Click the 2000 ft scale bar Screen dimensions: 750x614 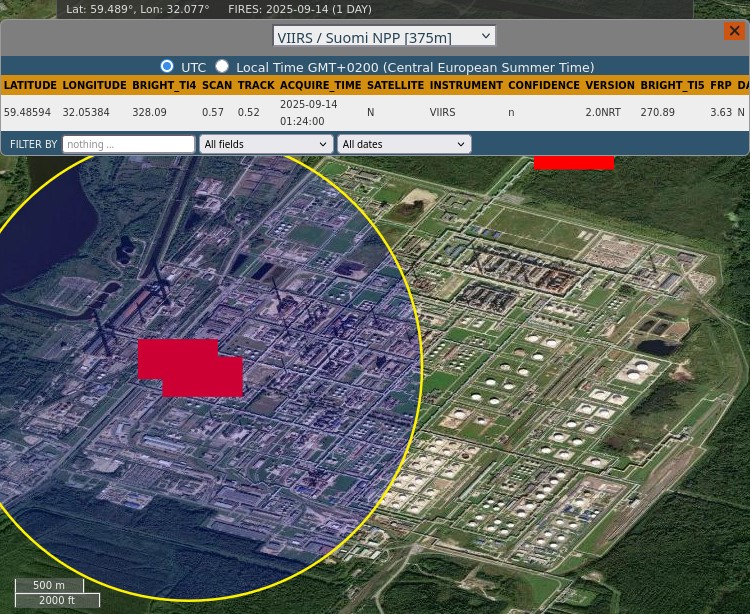57,600
